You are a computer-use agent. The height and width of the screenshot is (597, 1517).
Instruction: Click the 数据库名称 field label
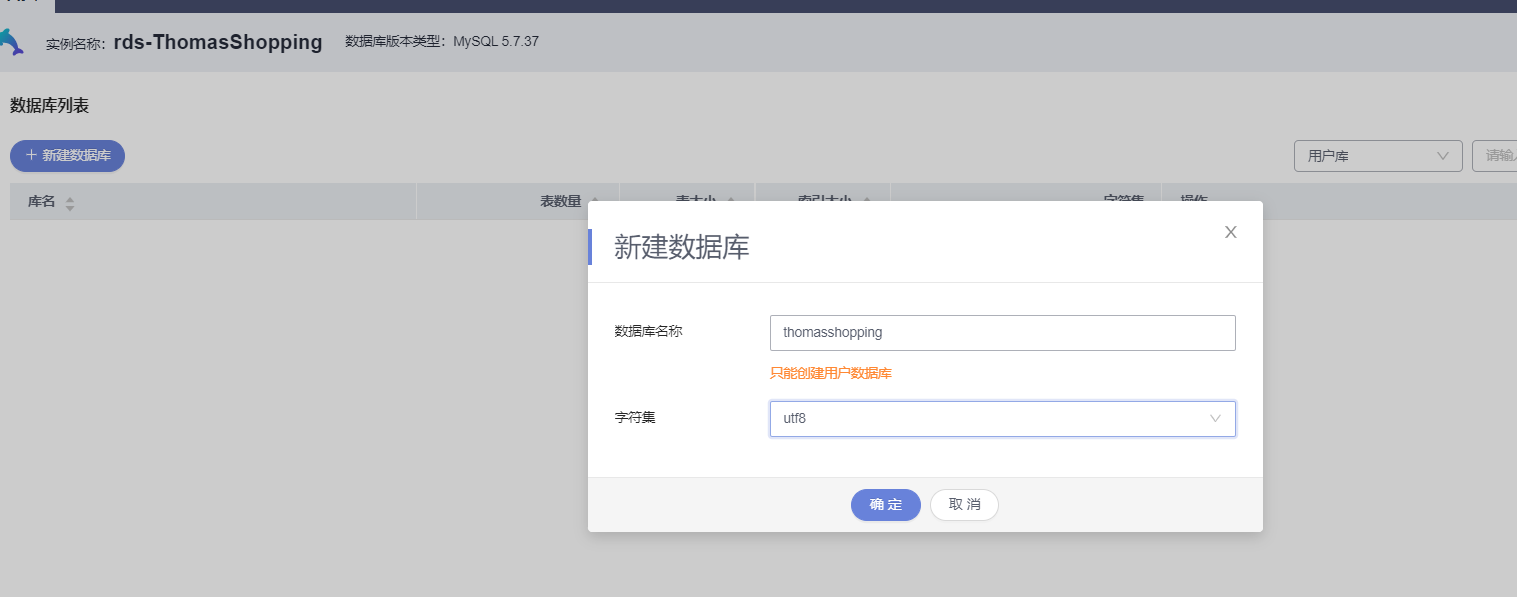[648, 331]
